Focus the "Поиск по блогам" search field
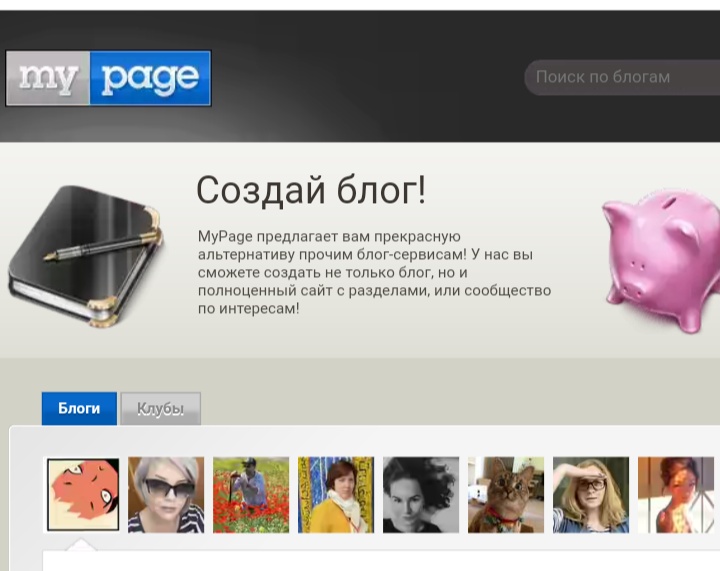720x571 pixels. coord(620,77)
